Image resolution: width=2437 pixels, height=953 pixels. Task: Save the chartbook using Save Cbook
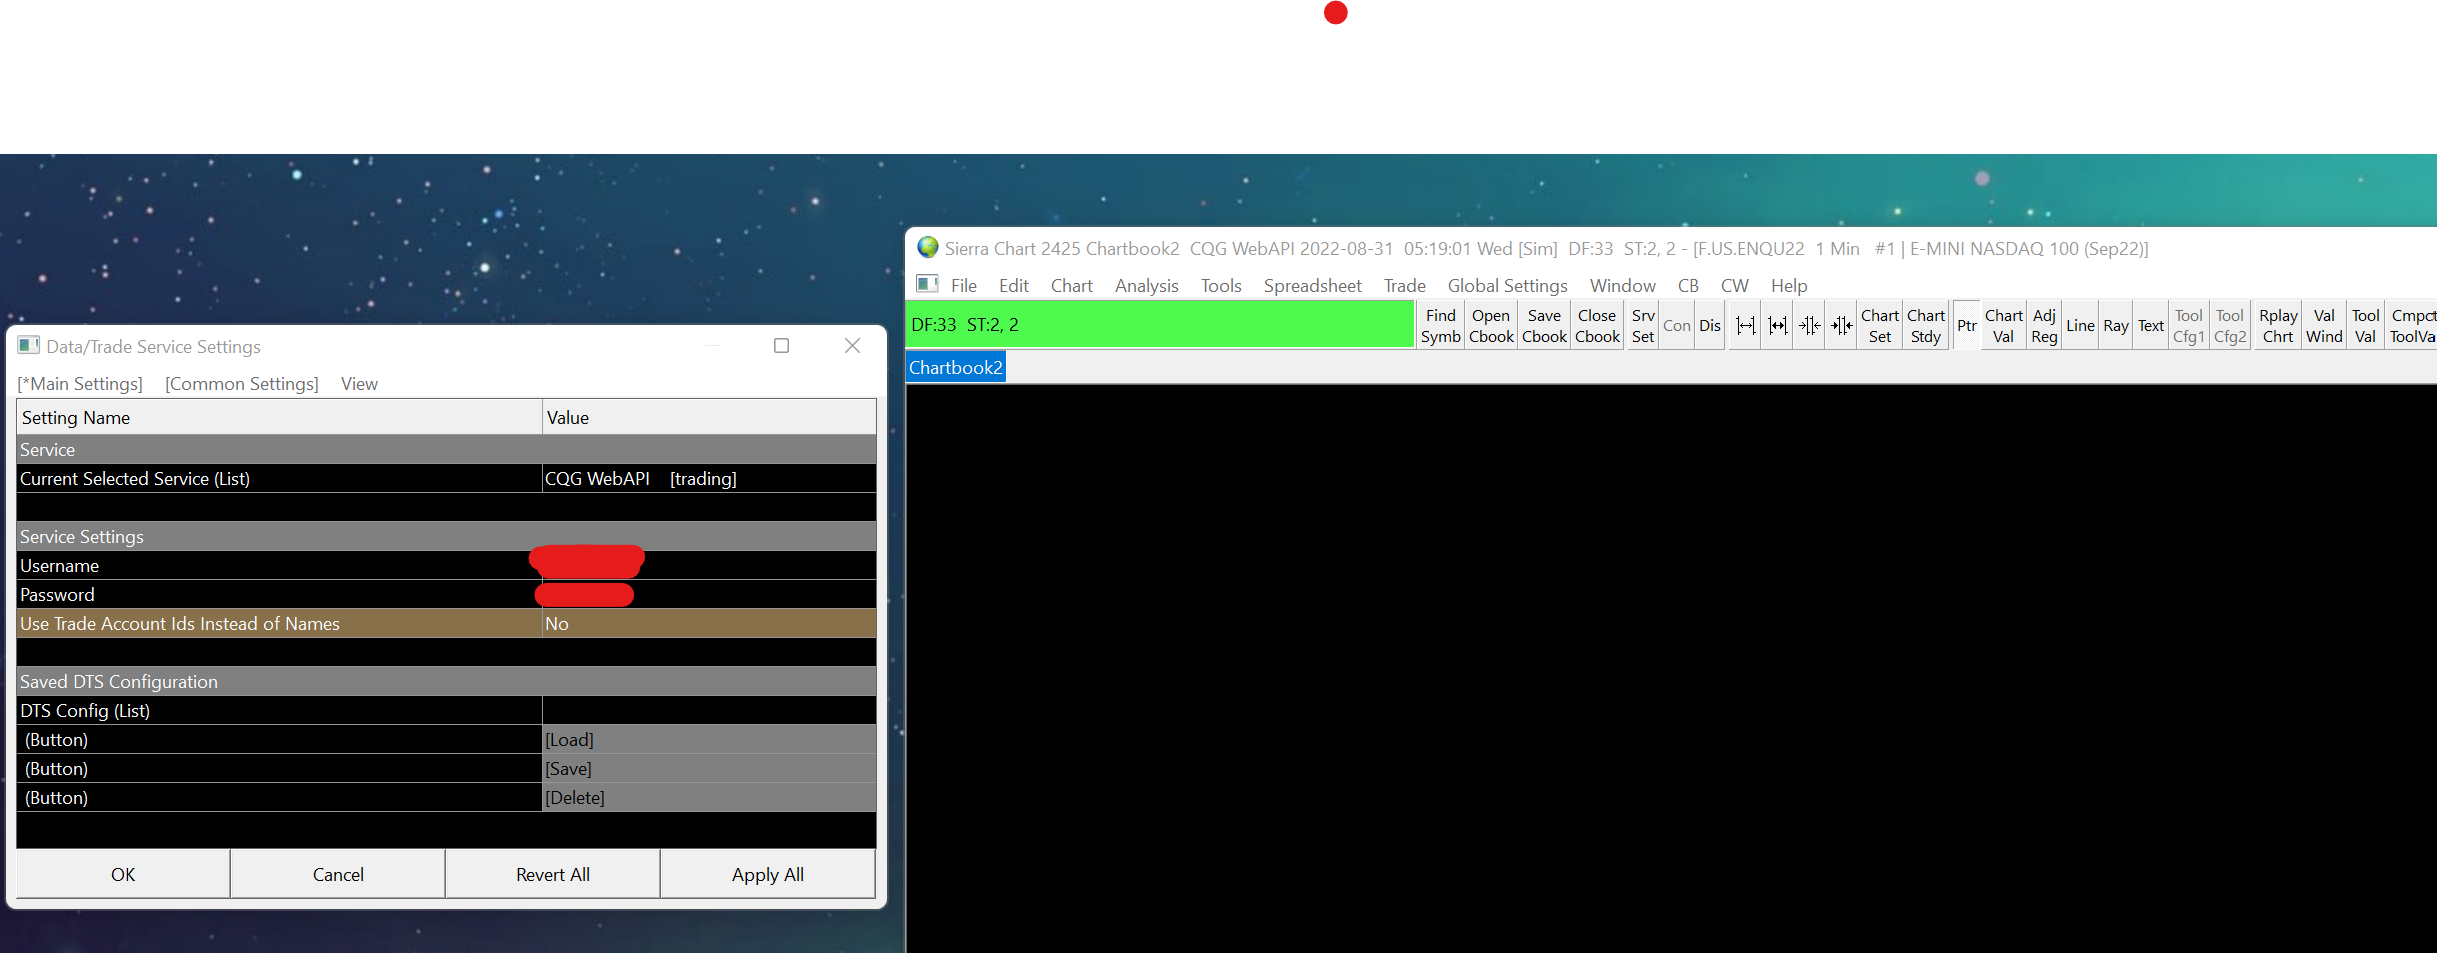click(1544, 326)
